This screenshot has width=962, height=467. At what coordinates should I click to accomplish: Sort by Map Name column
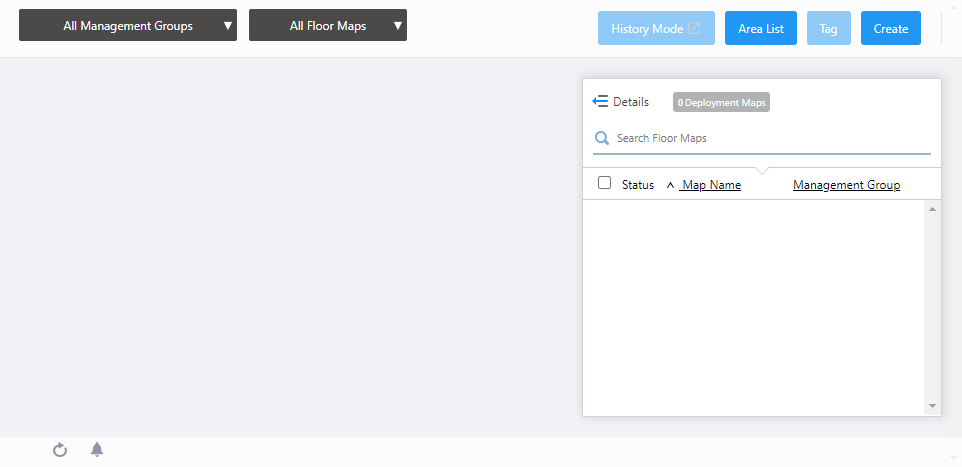(710, 185)
